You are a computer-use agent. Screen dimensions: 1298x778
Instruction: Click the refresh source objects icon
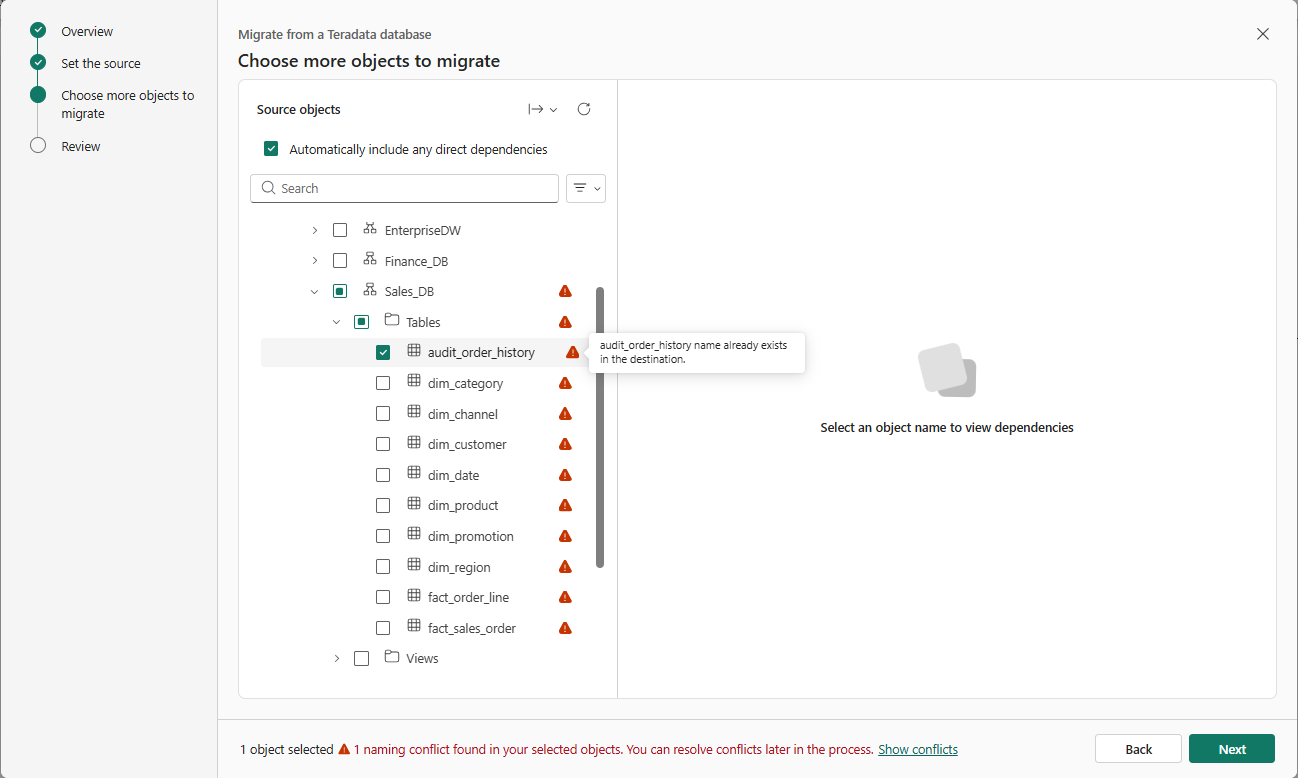(584, 109)
